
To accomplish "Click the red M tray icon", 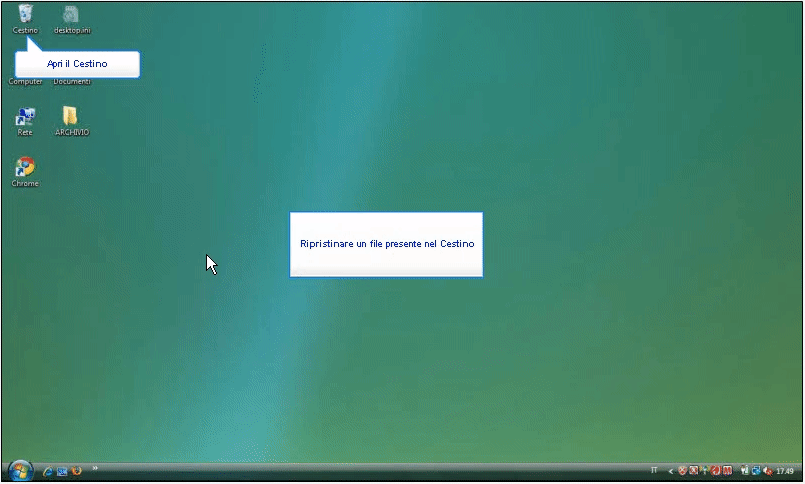I will [x=727, y=471].
